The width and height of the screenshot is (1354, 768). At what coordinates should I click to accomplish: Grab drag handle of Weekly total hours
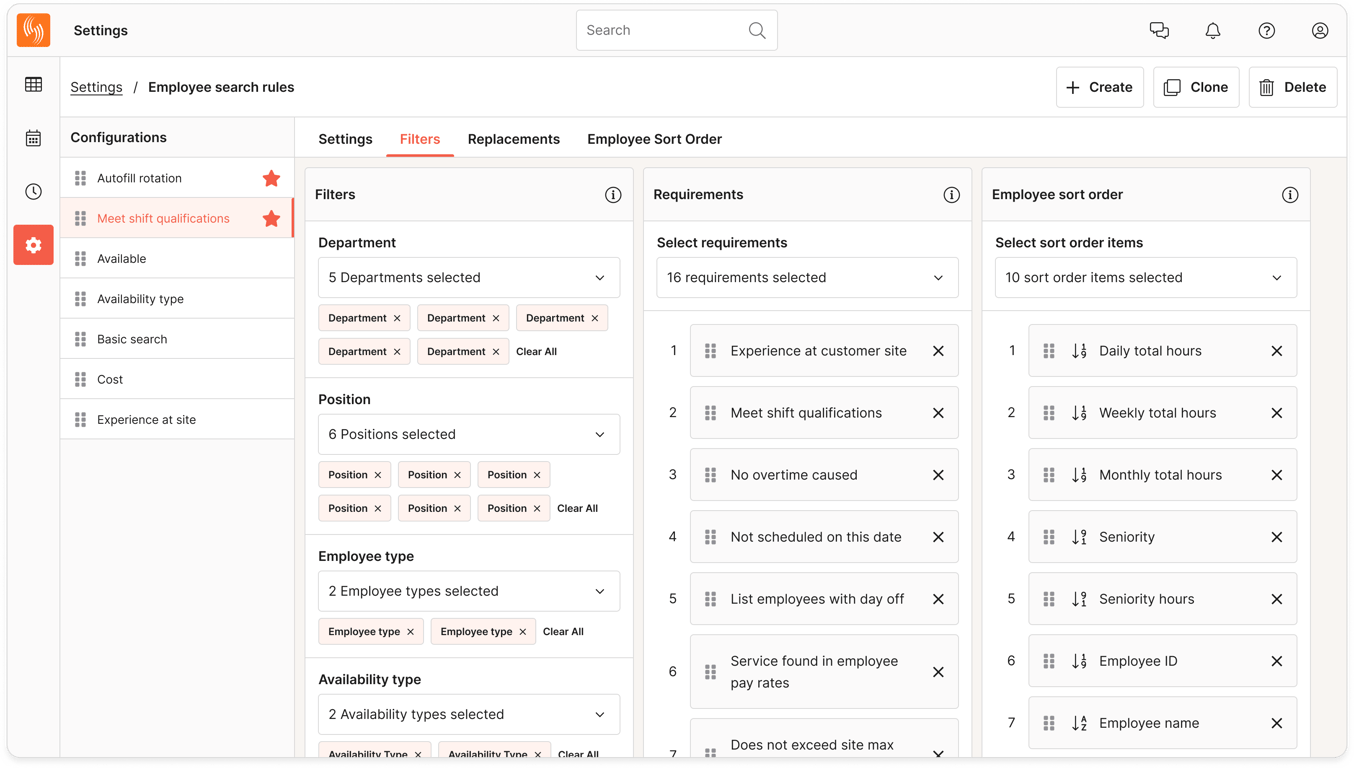(x=1049, y=413)
